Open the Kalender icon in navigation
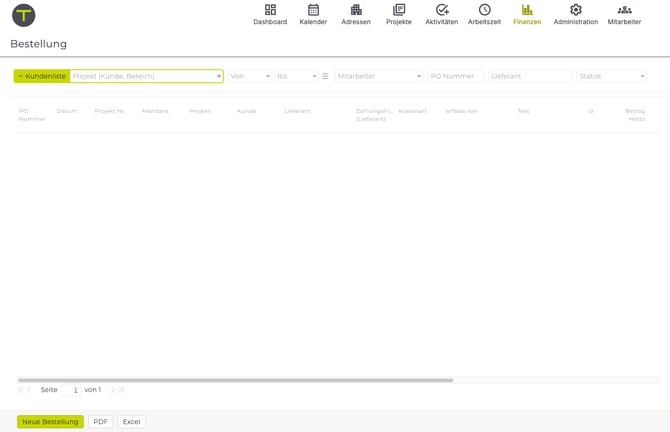 [313, 10]
